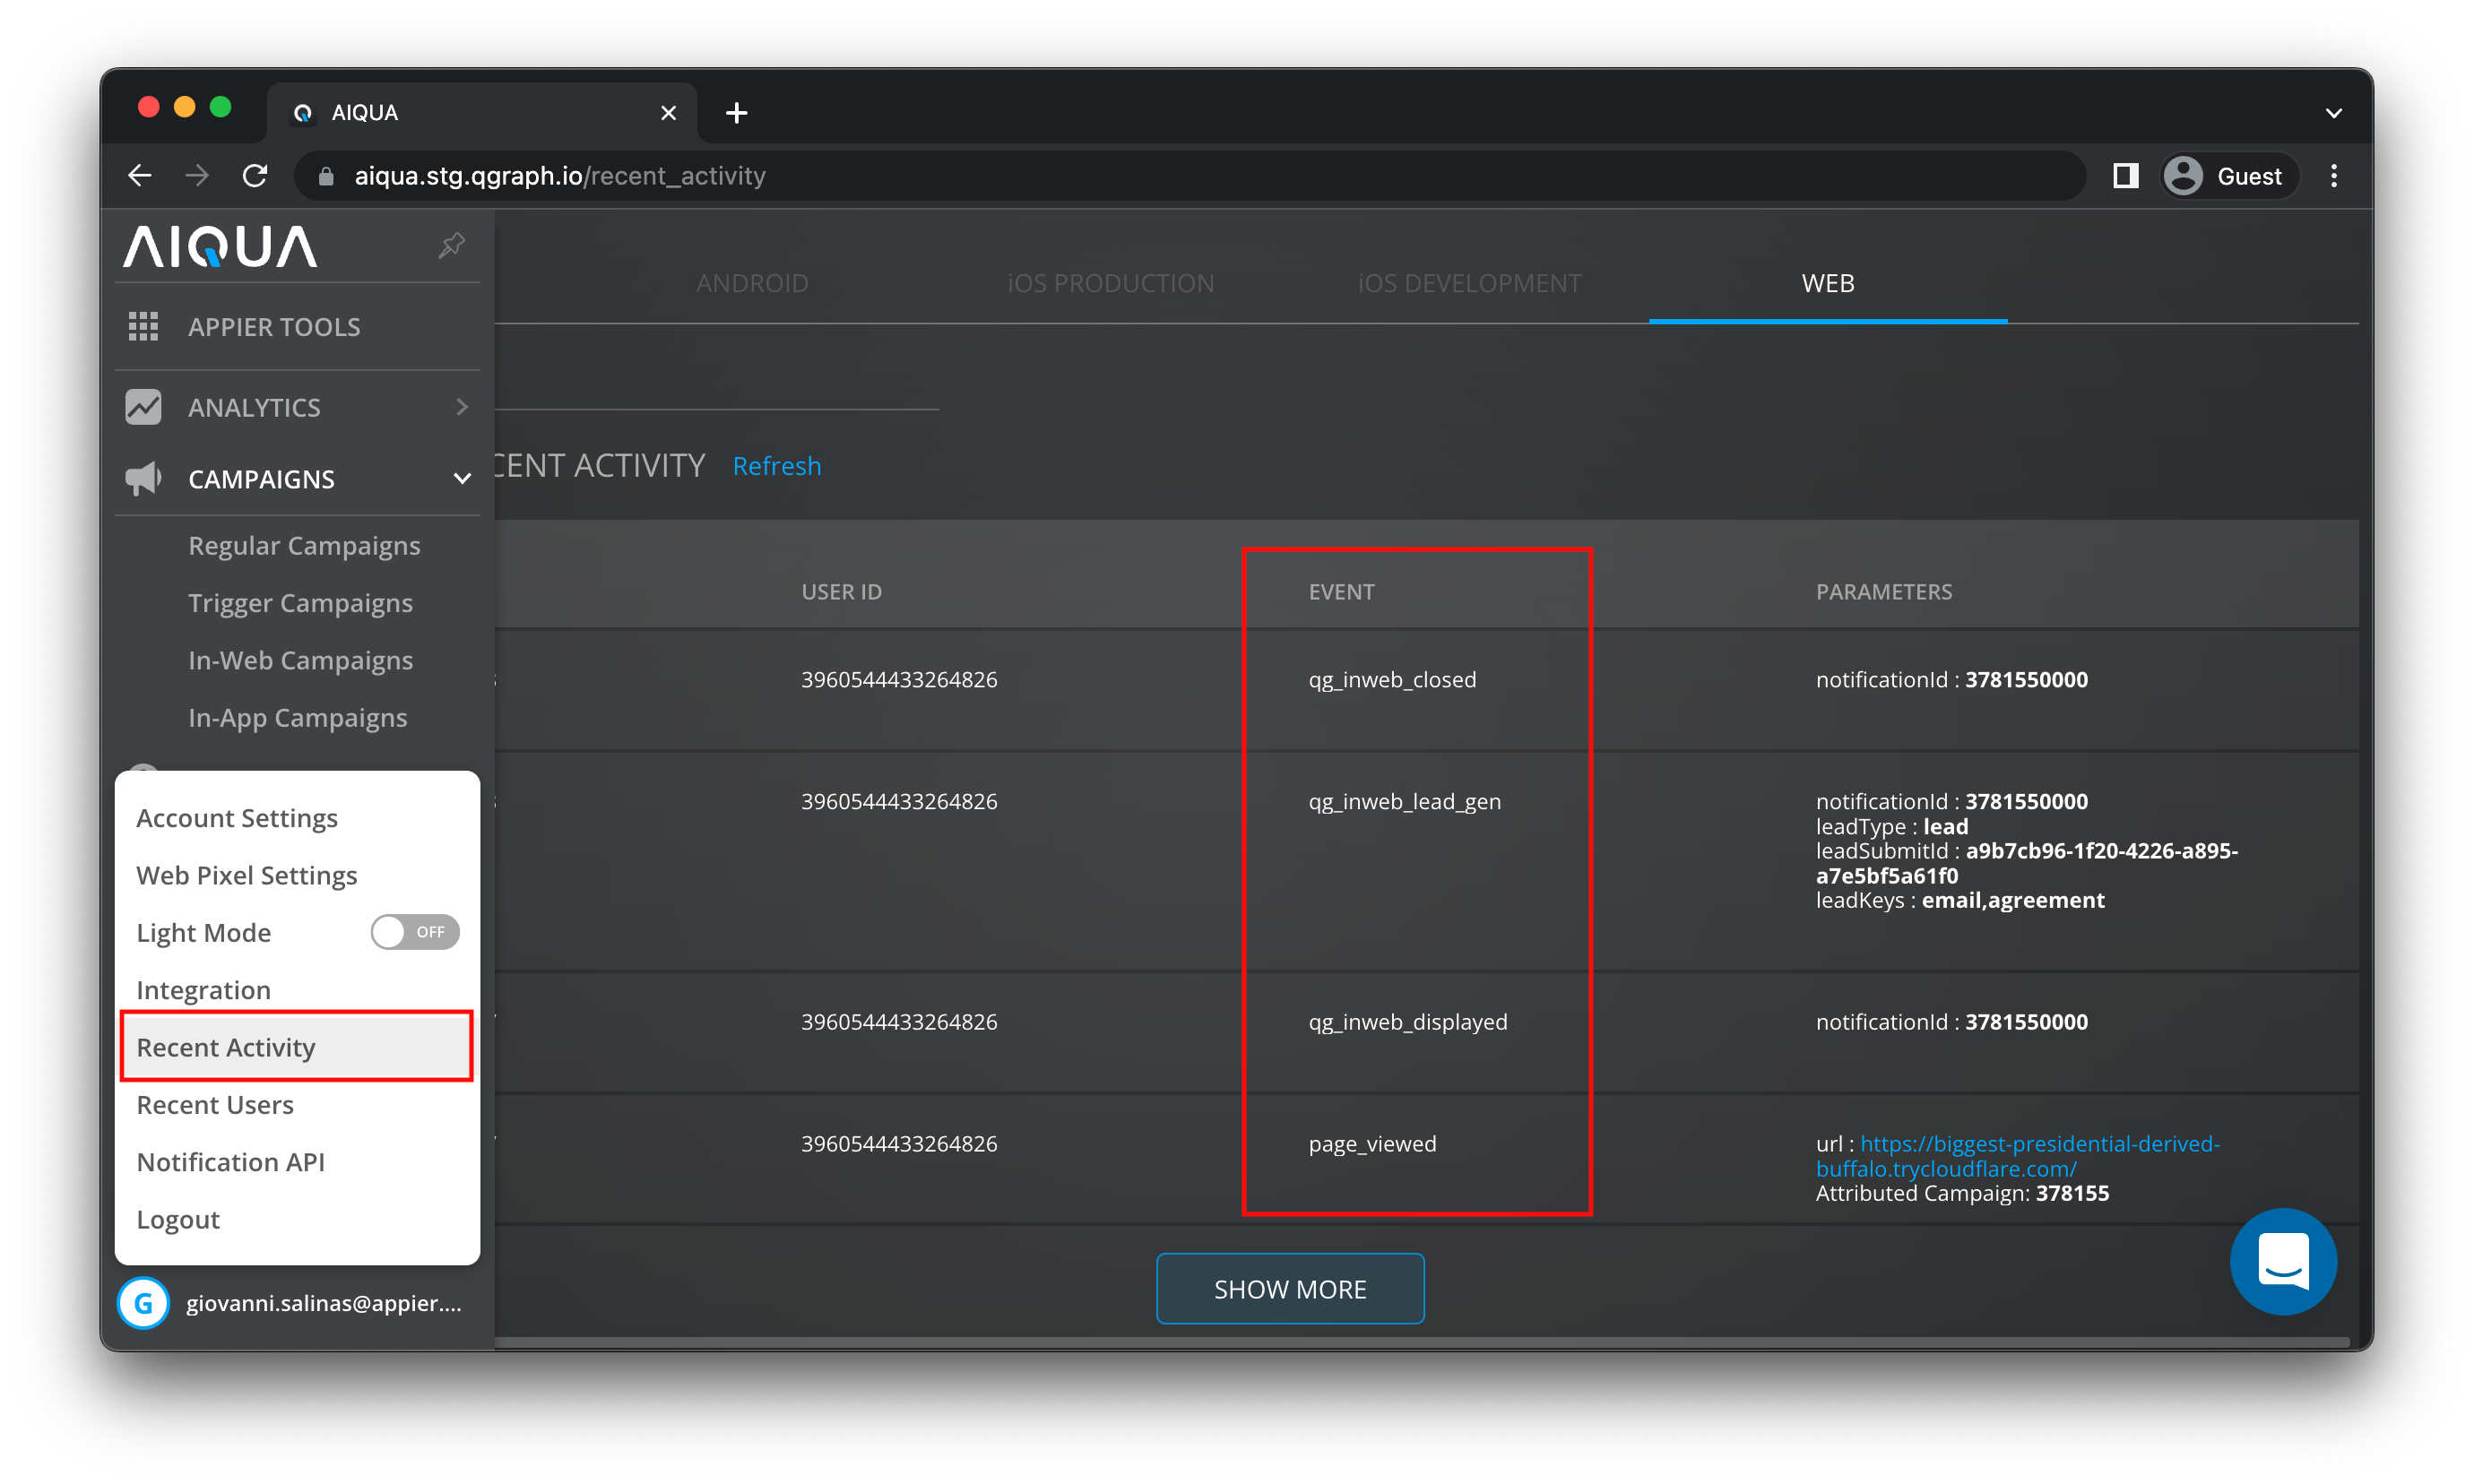
Task: Select Recent Users menu entry
Action: pos(215,1105)
